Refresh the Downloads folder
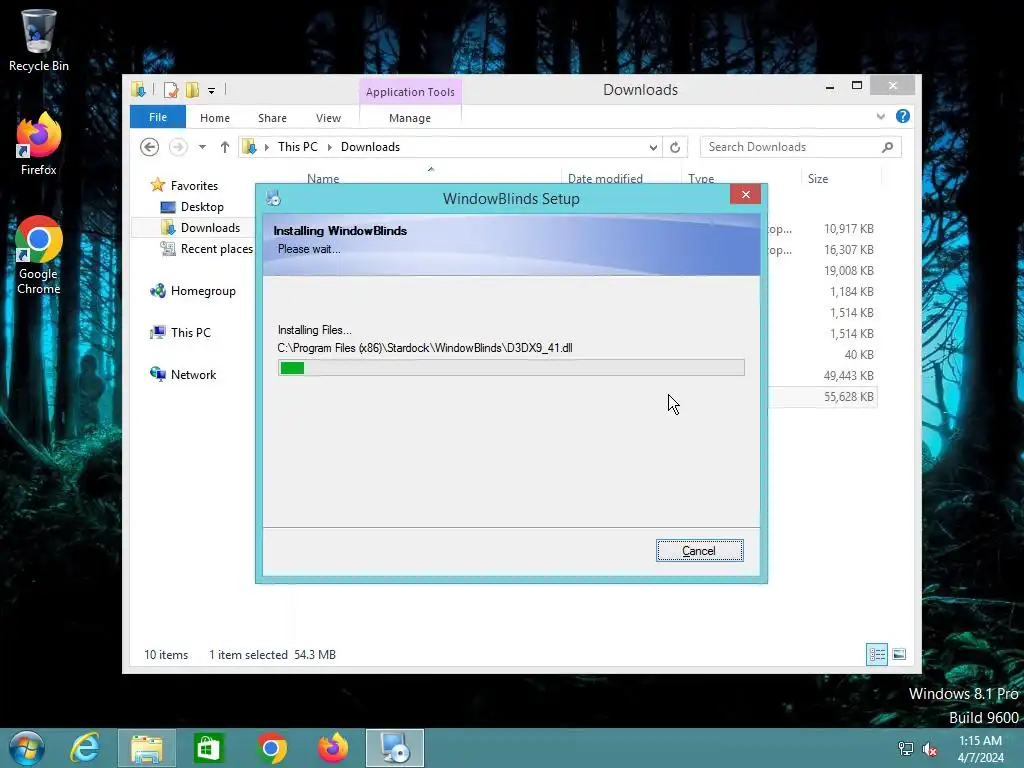The width and height of the screenshot is (1024, 768). pos(675,148)
